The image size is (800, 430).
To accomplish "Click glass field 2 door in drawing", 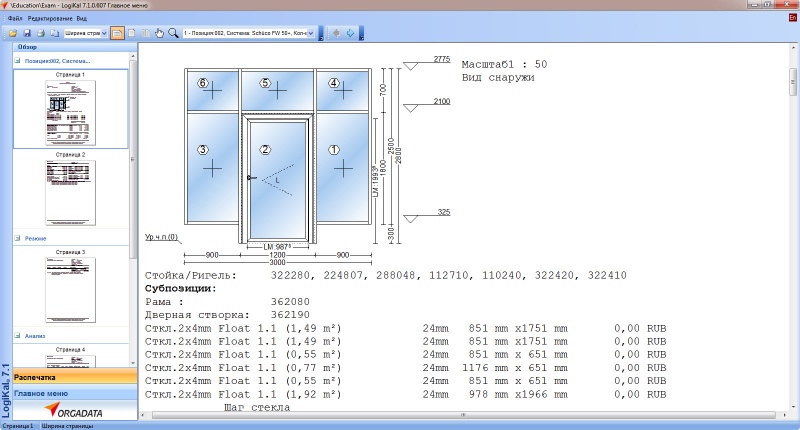I will tap(278, 179).
